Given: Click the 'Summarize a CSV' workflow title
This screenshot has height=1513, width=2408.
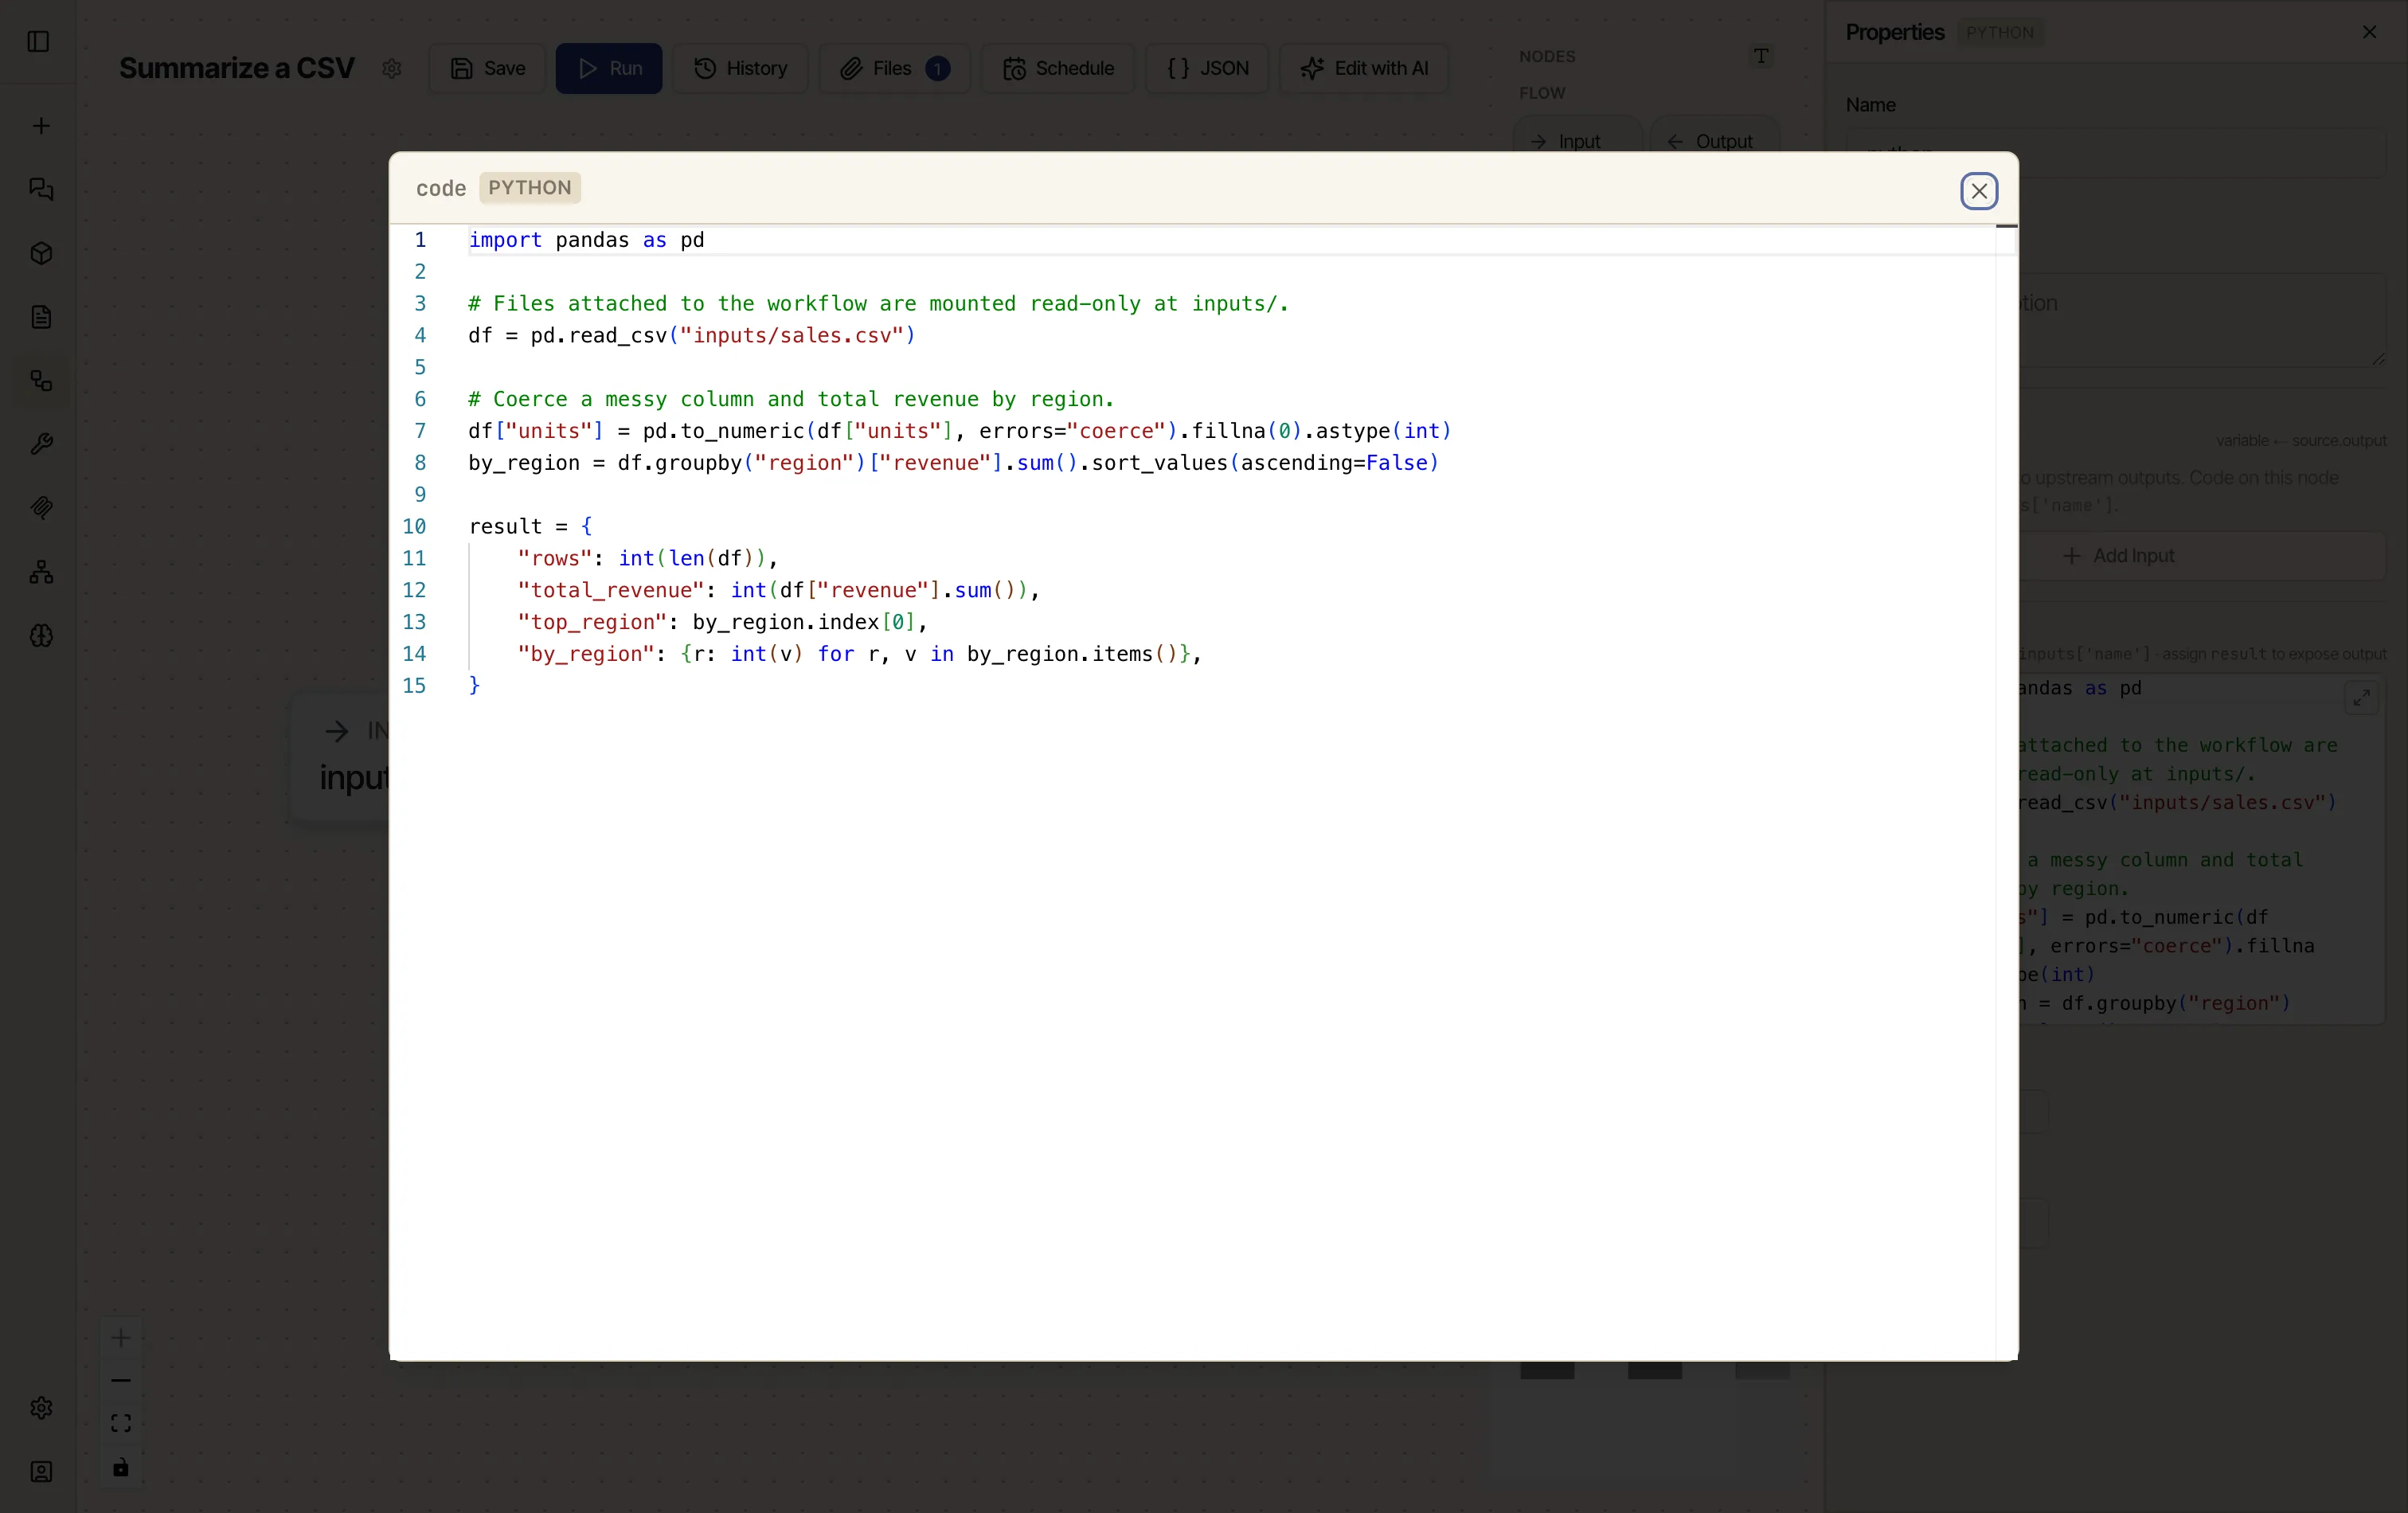Looking at the screenshot, I should tap(237, 68).
